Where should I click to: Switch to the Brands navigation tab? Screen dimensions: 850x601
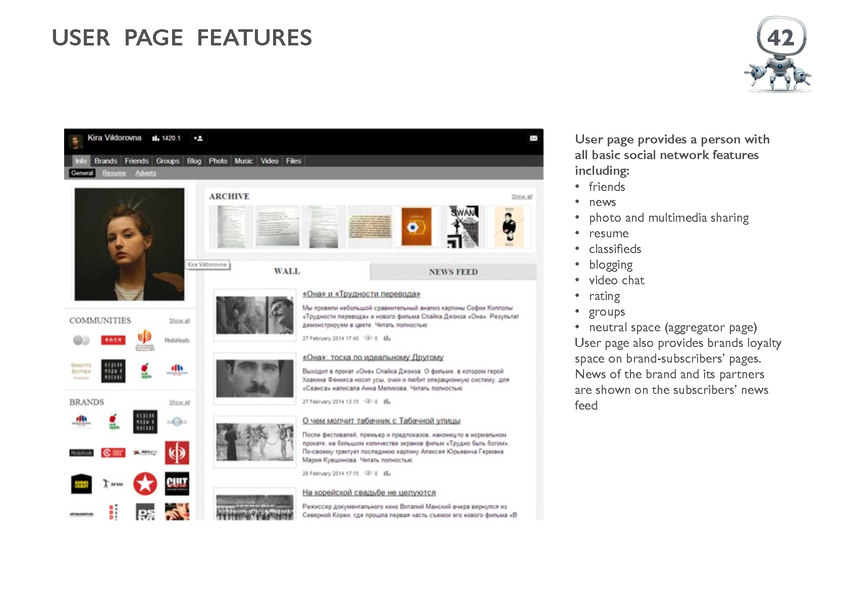tap(106, 161)
